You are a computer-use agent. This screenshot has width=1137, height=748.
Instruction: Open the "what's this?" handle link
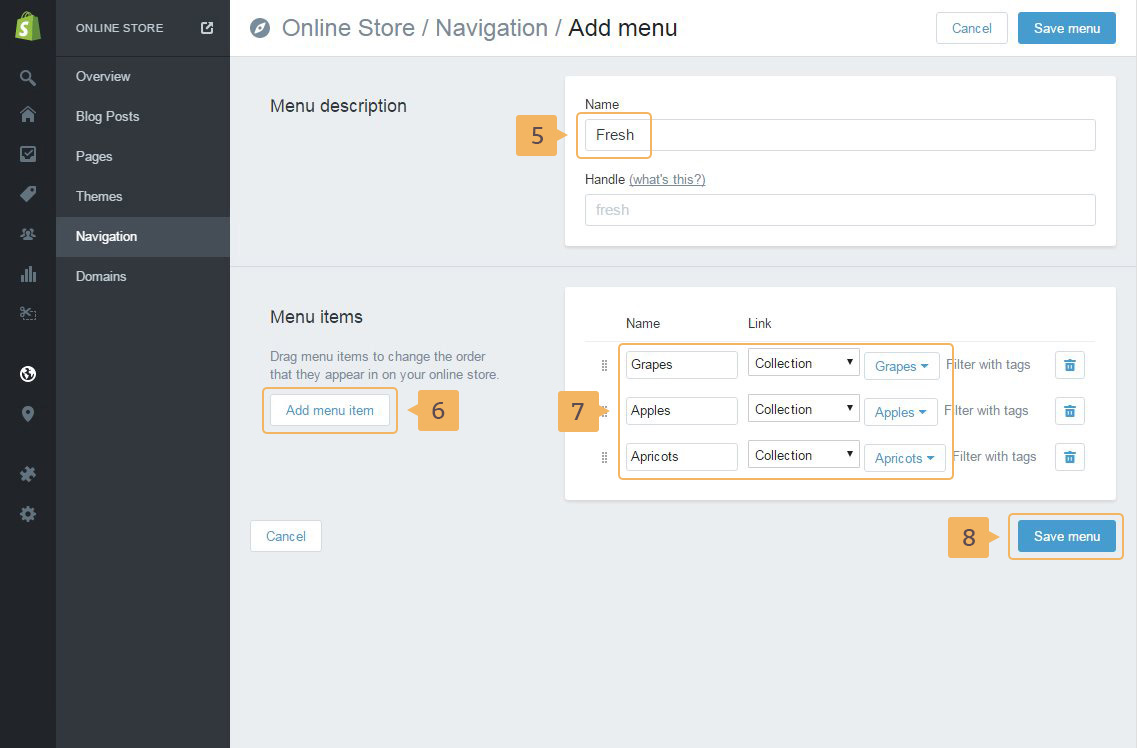pos(667,179)
